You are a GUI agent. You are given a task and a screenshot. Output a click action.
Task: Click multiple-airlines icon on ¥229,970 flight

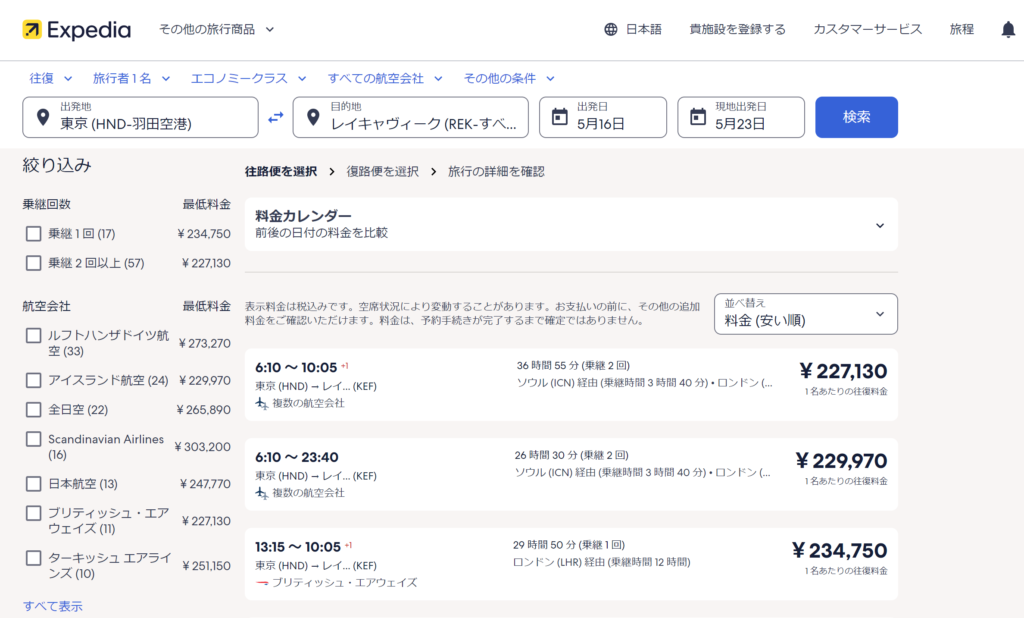(x=262, y=493)
